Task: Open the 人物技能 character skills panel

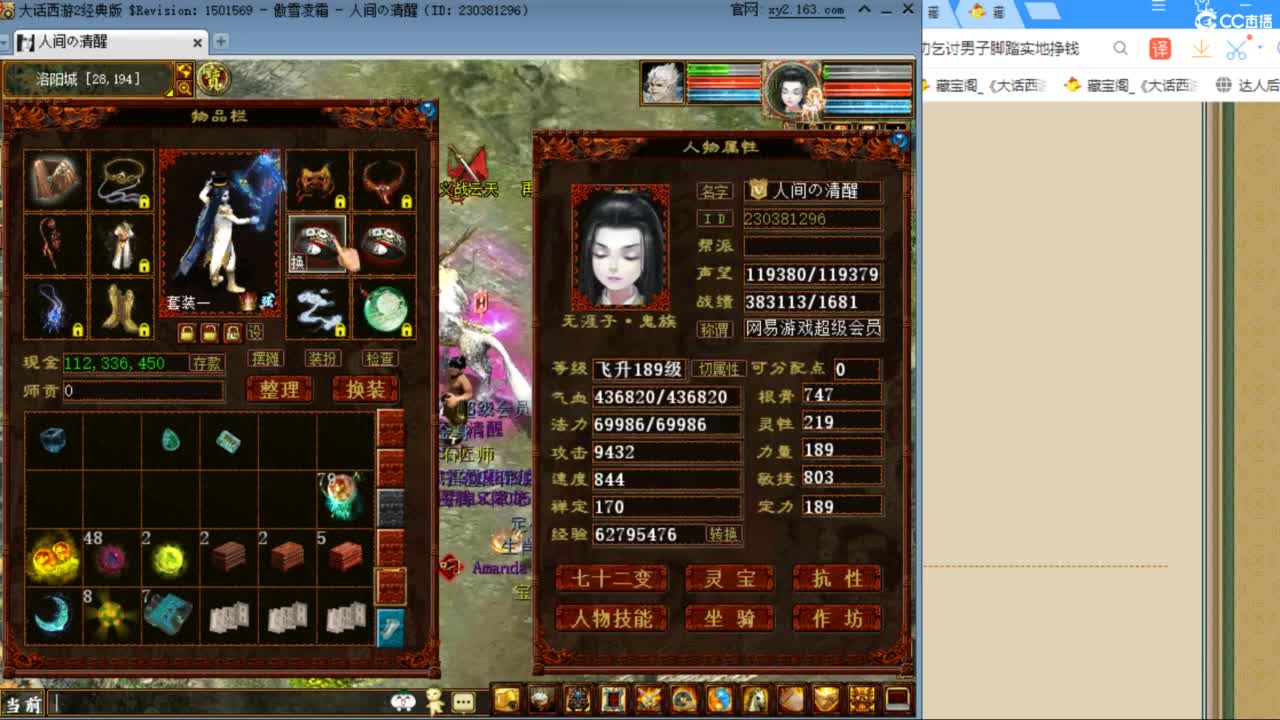Action: tap(611, 619)
